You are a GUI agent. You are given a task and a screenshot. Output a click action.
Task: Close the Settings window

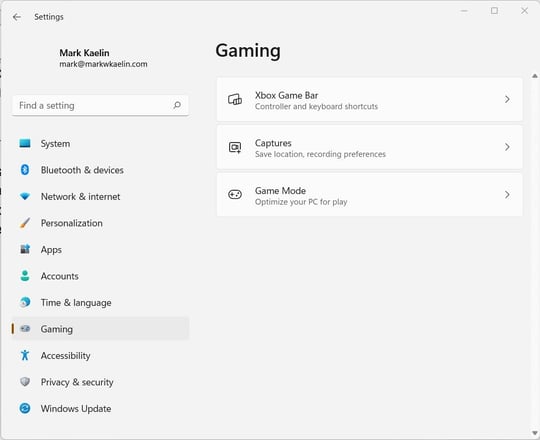(524, 11)
